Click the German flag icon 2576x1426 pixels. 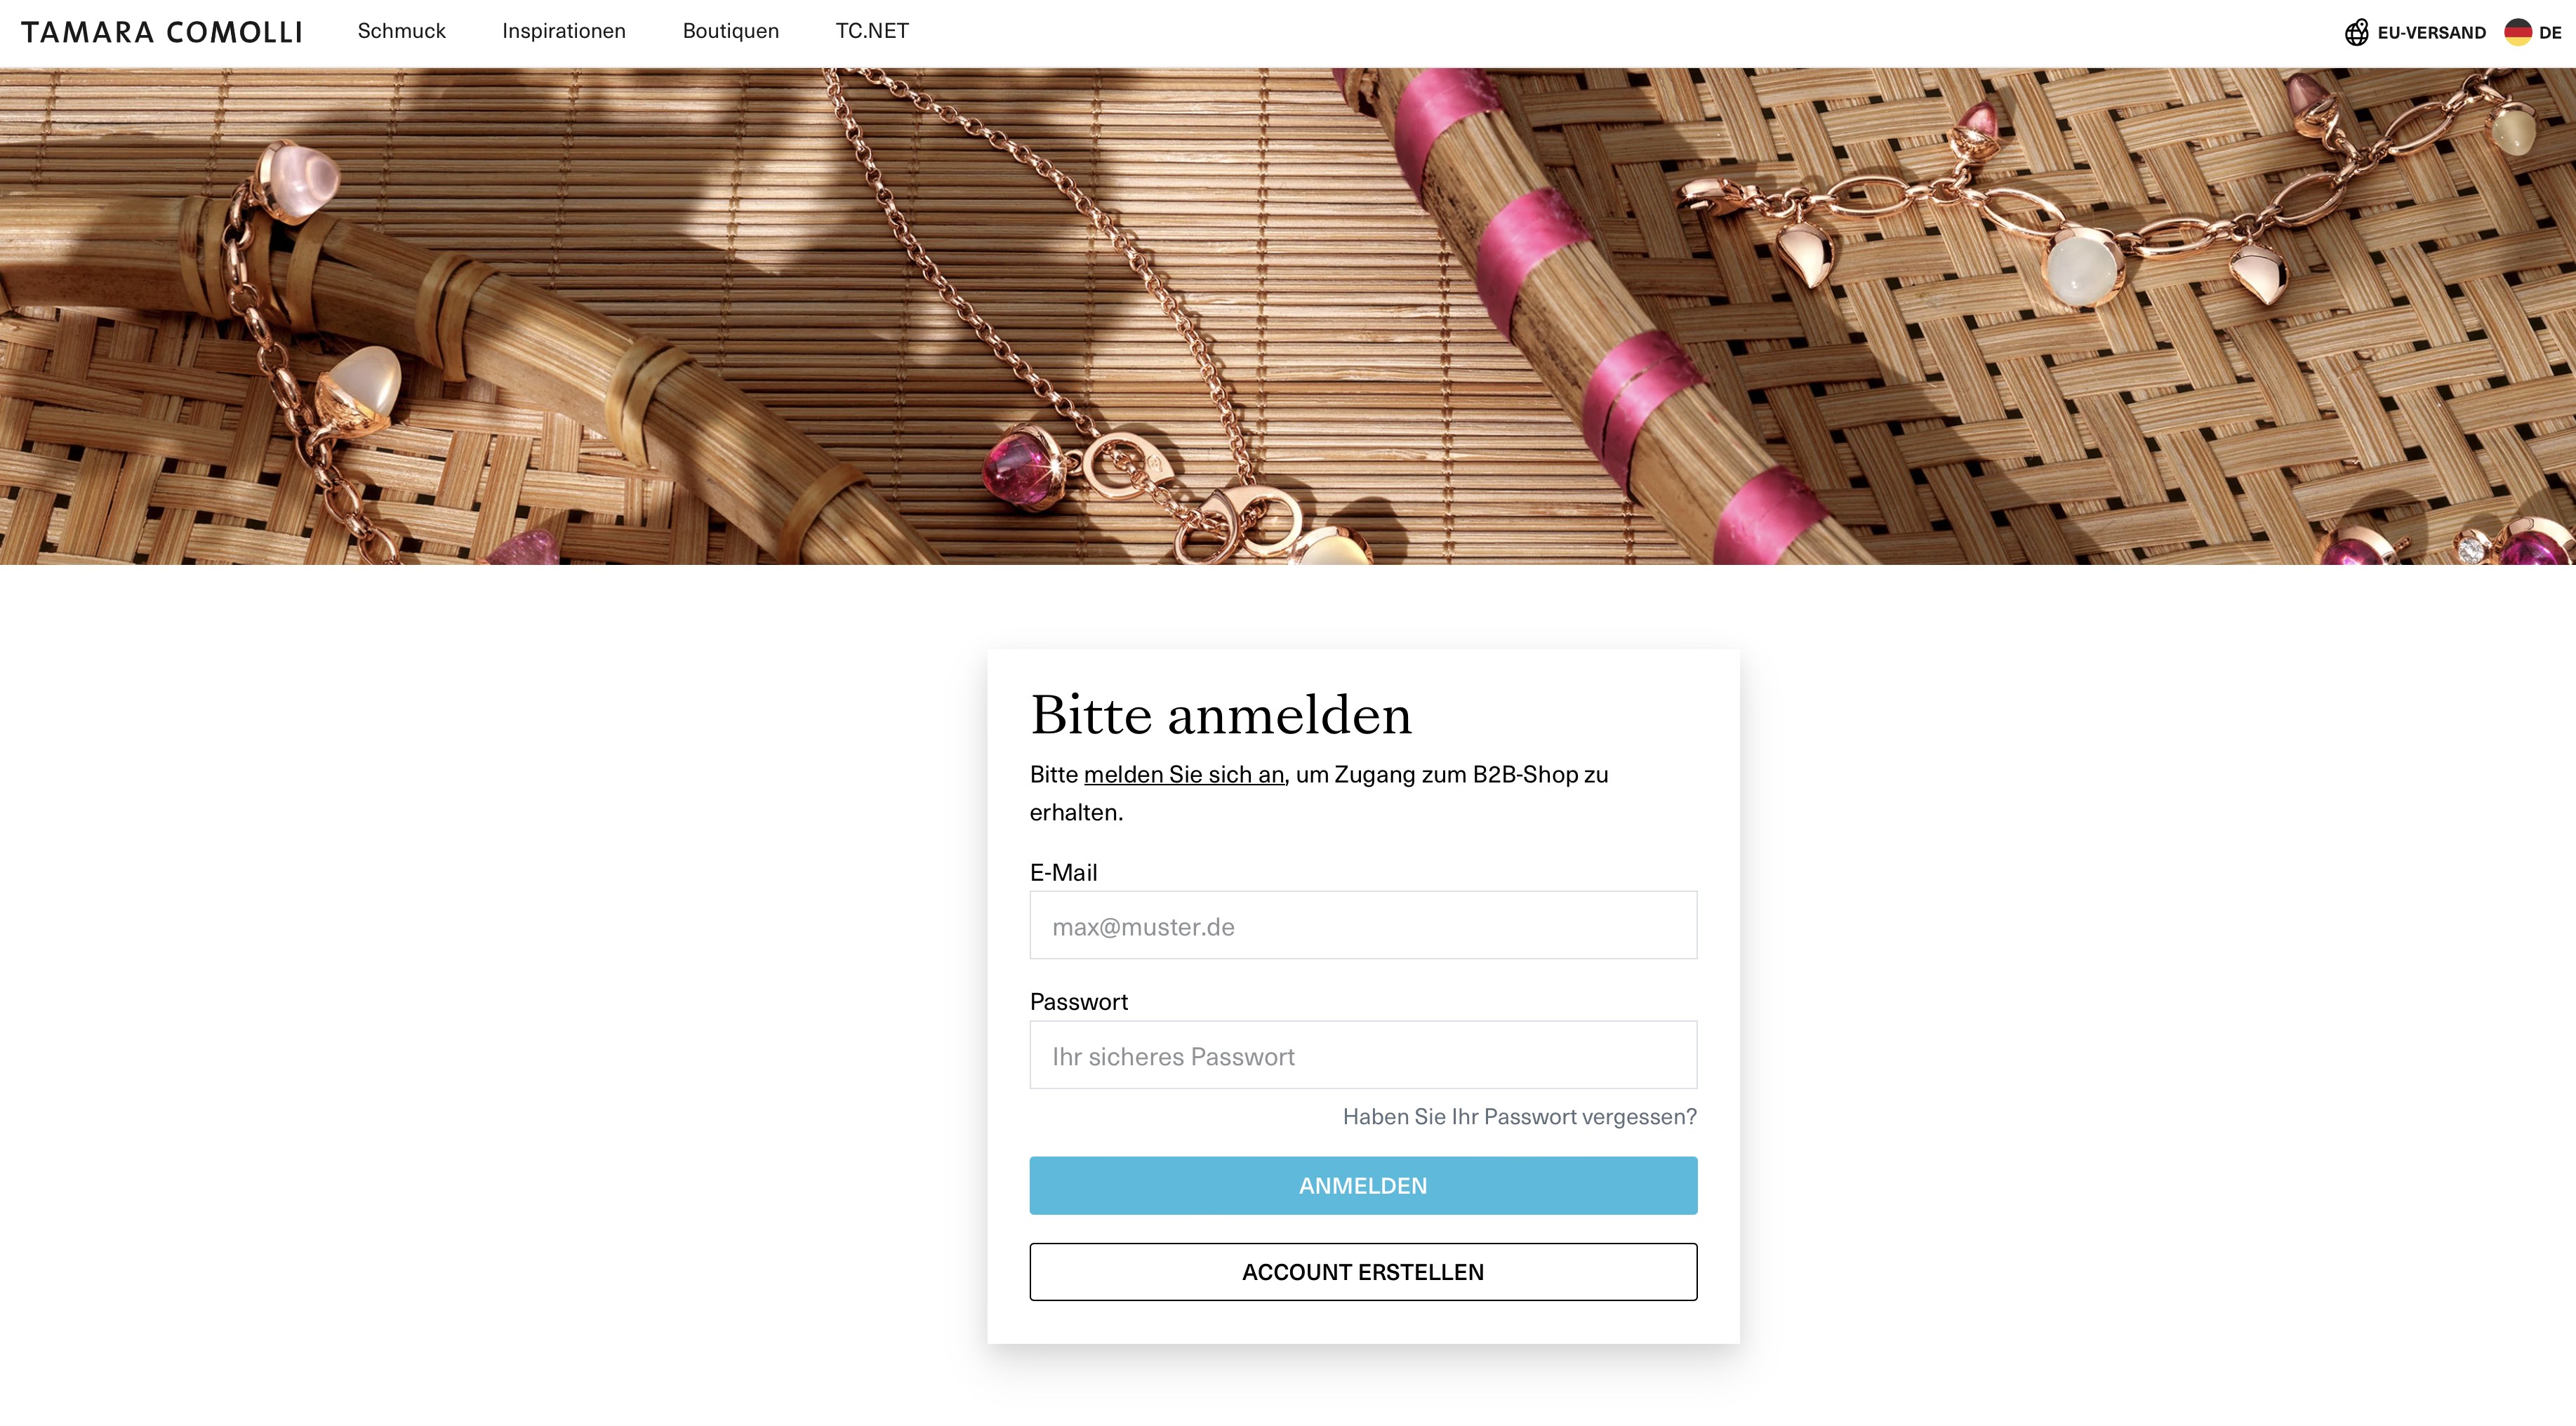pyautogui.click(x=2517, y=32)
